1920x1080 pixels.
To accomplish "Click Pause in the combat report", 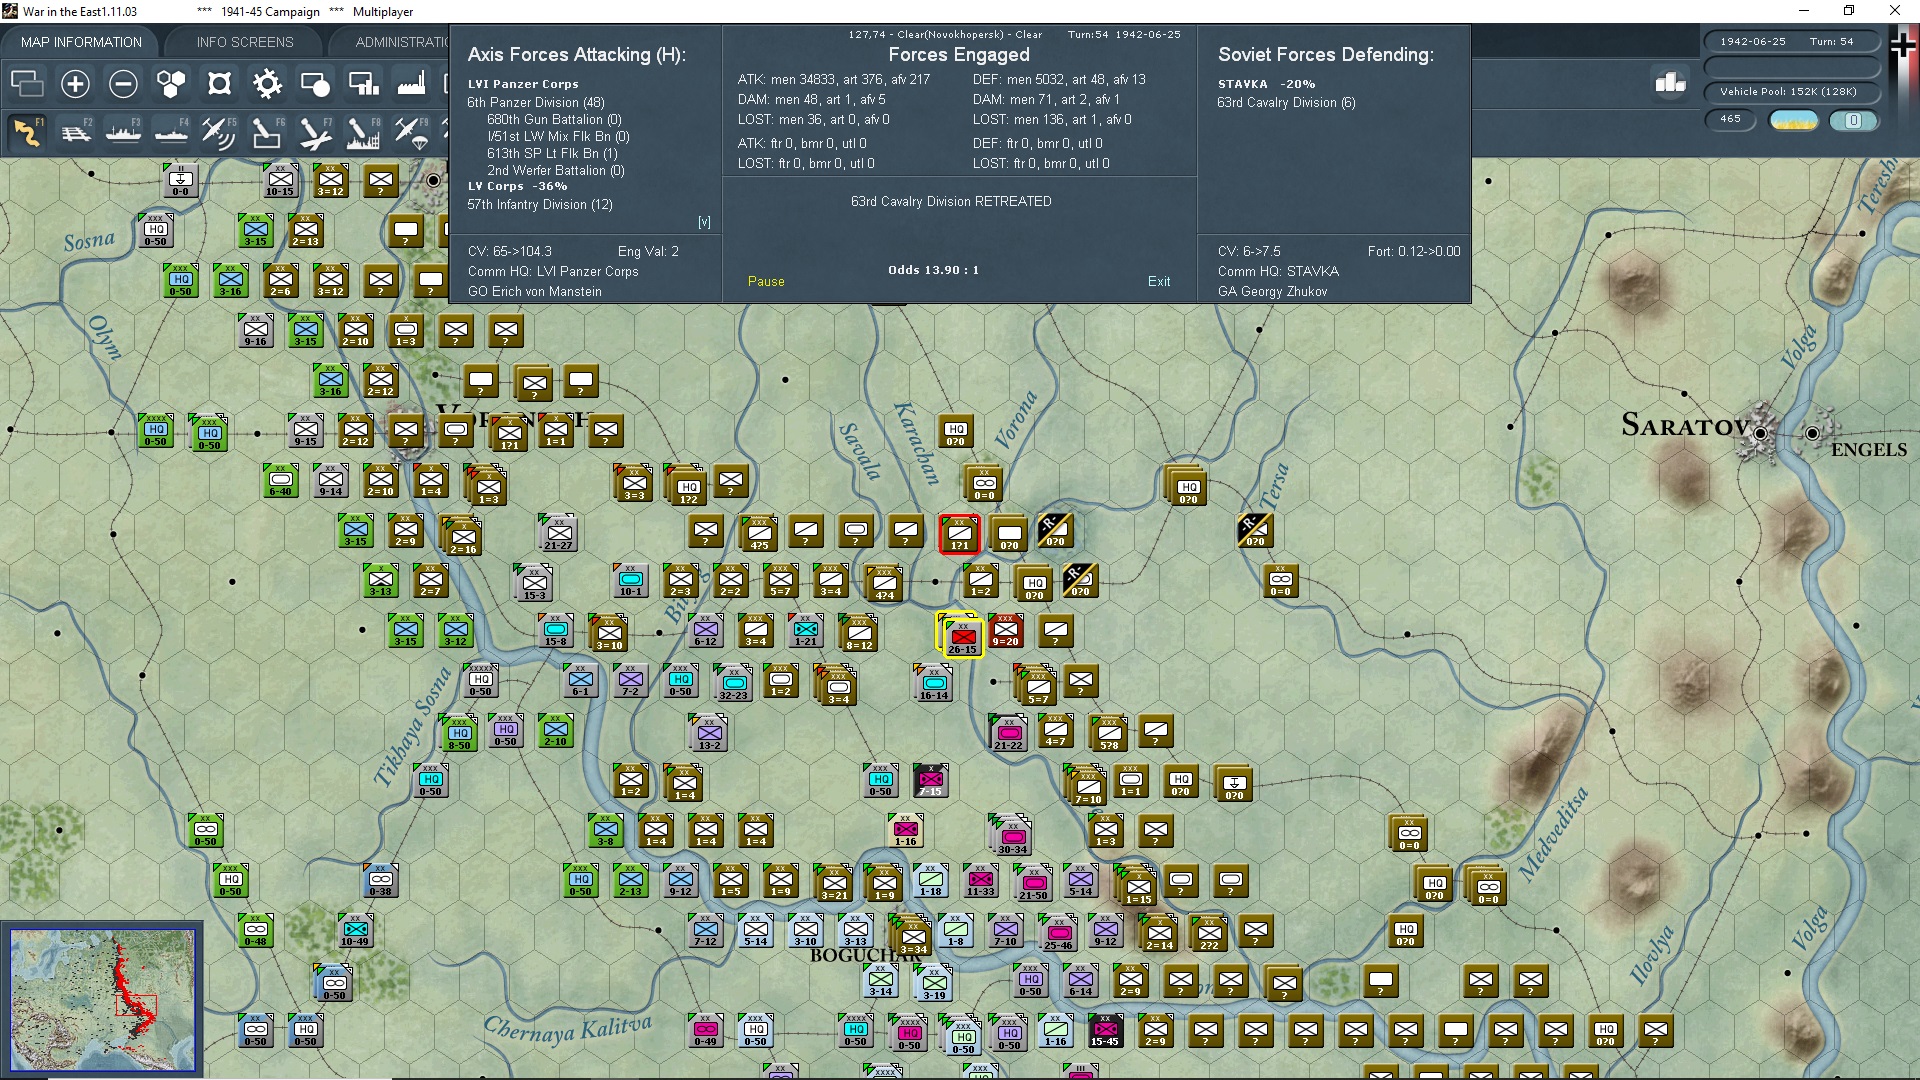I will coord(766,282).
